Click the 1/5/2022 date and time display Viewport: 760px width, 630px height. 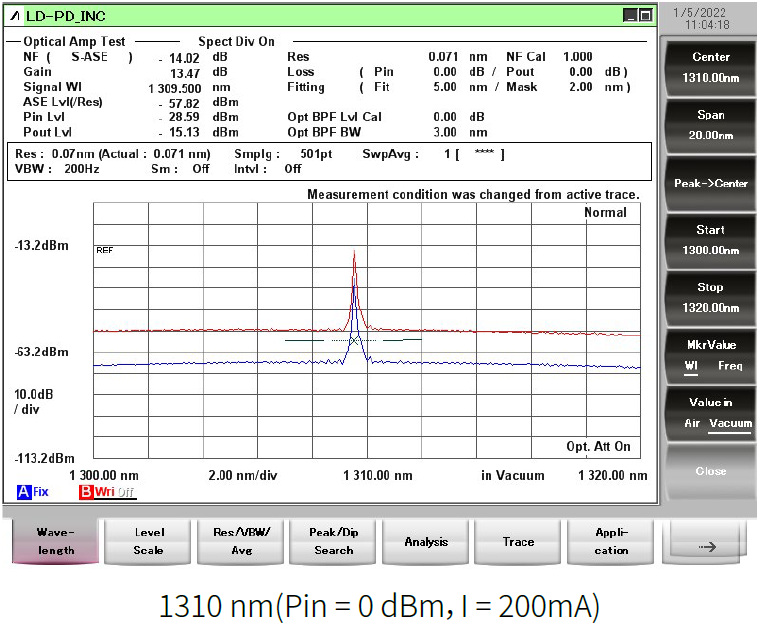click(x=701, y=19)
